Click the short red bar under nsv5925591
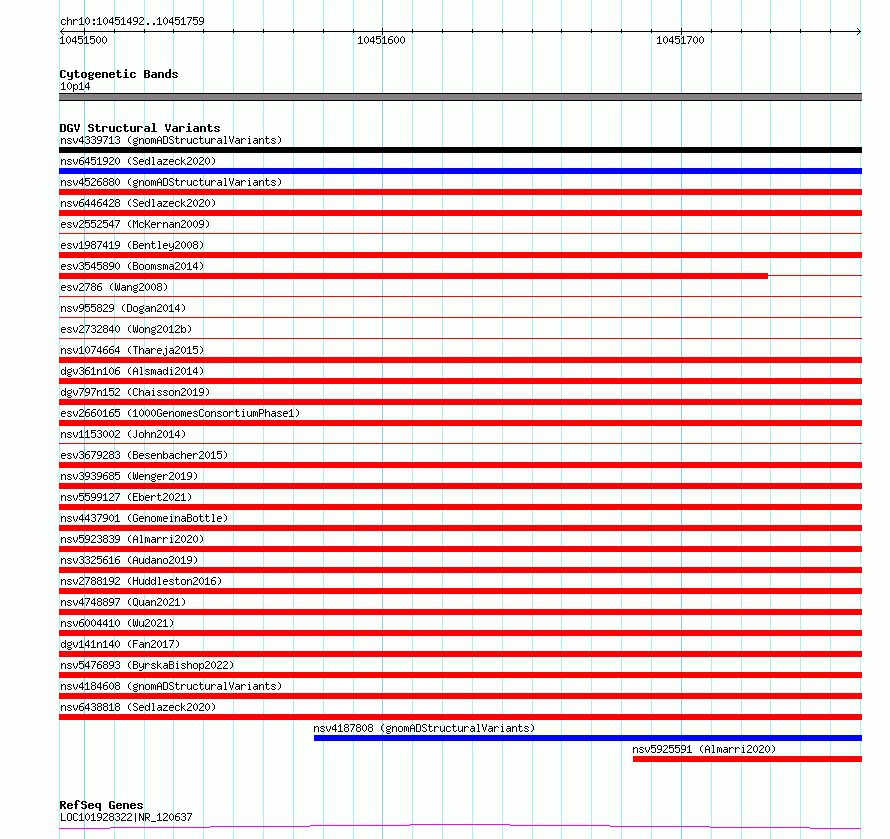This screenshot has width=890, height=839. coord(748,759)
